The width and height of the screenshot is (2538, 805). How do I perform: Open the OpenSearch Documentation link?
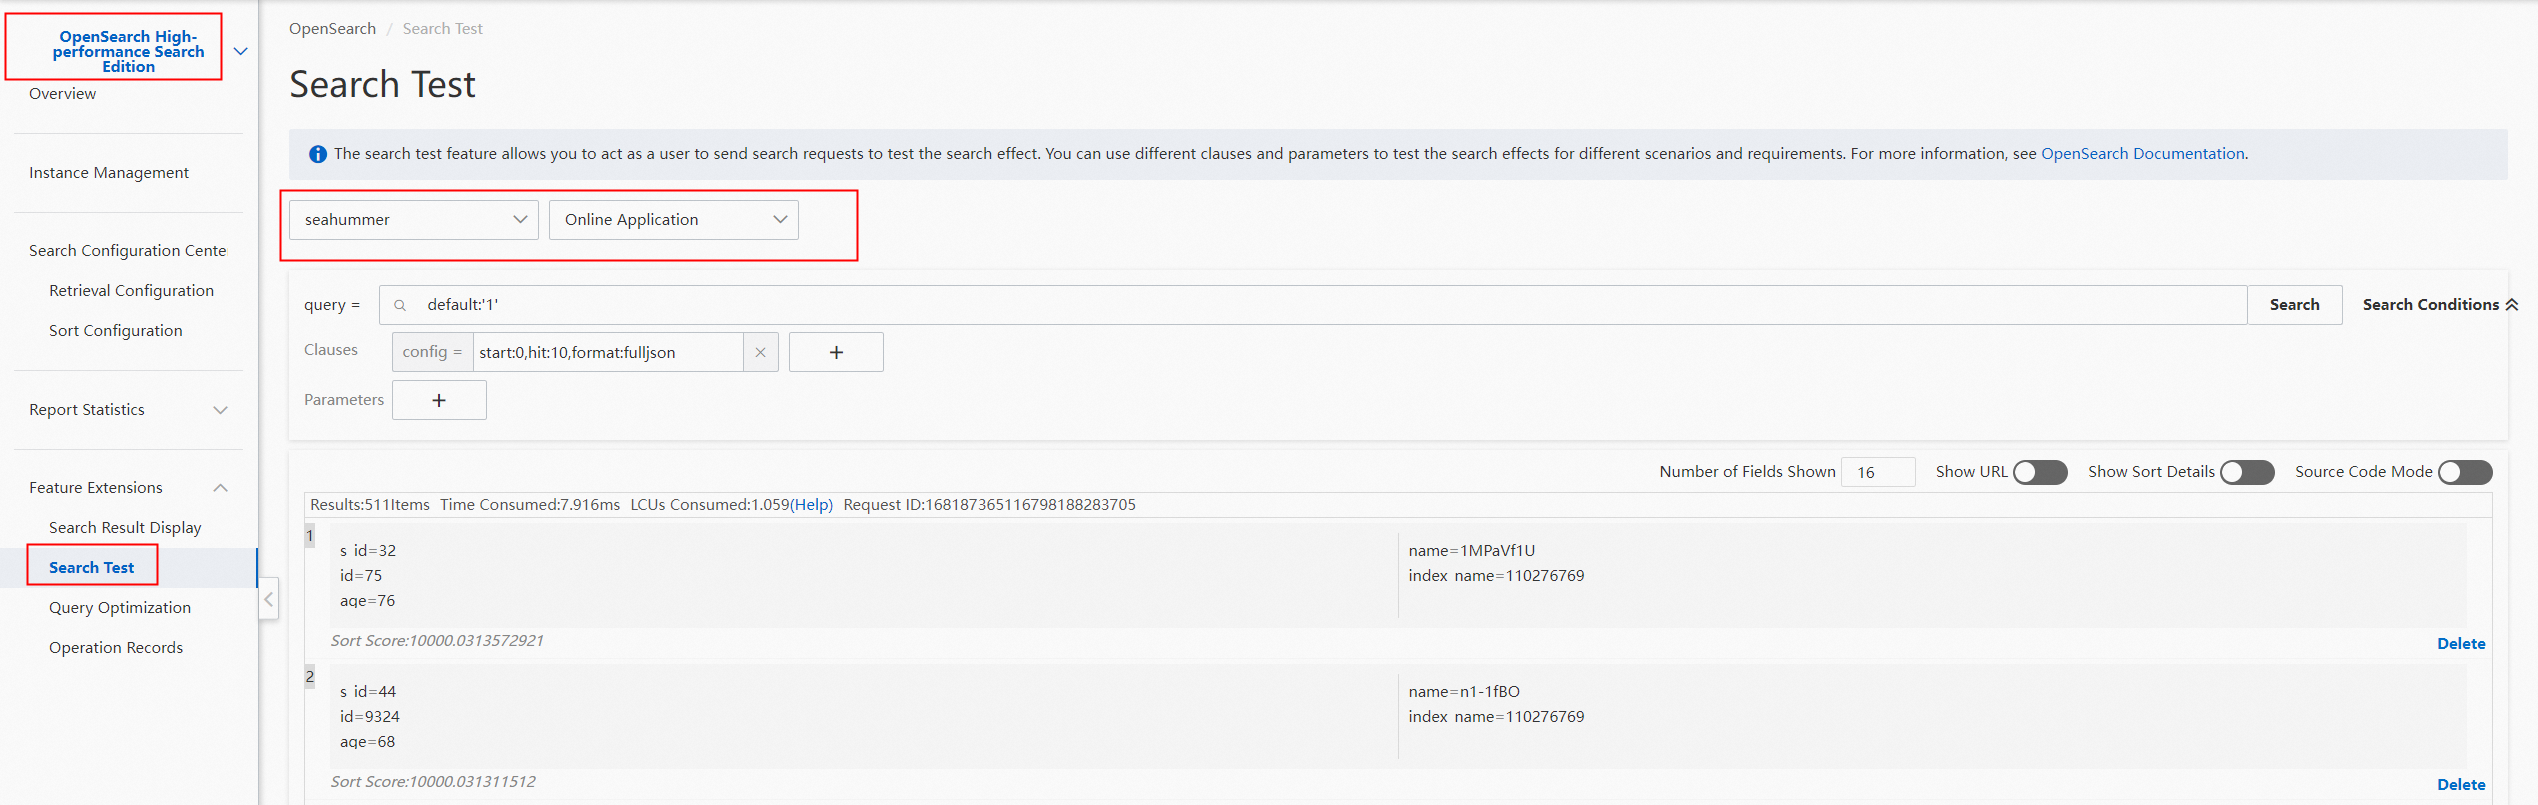point(2143,154)
